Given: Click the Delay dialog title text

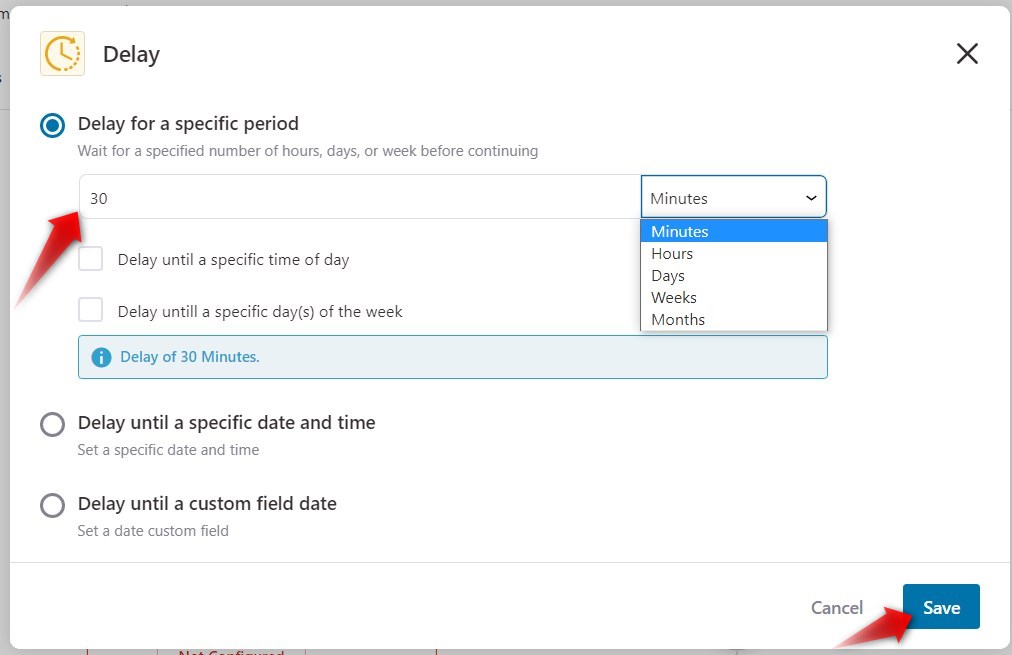Looking at the screenshot, I should [132, 54].
